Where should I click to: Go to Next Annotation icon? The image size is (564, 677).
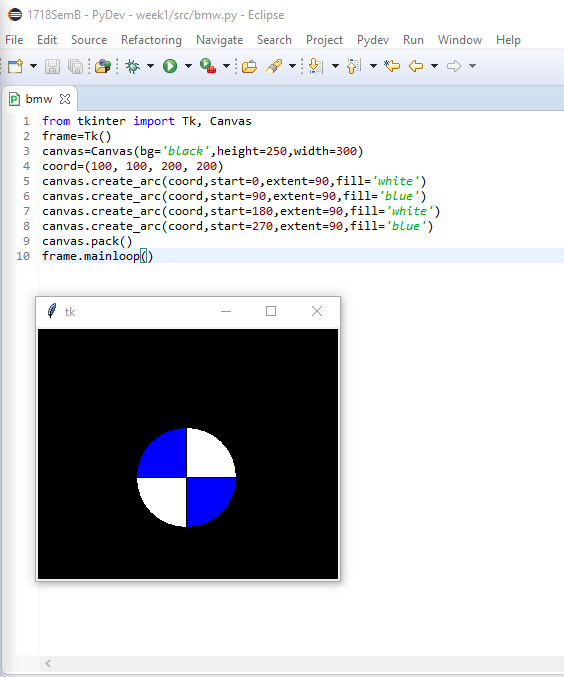(316, 66)
